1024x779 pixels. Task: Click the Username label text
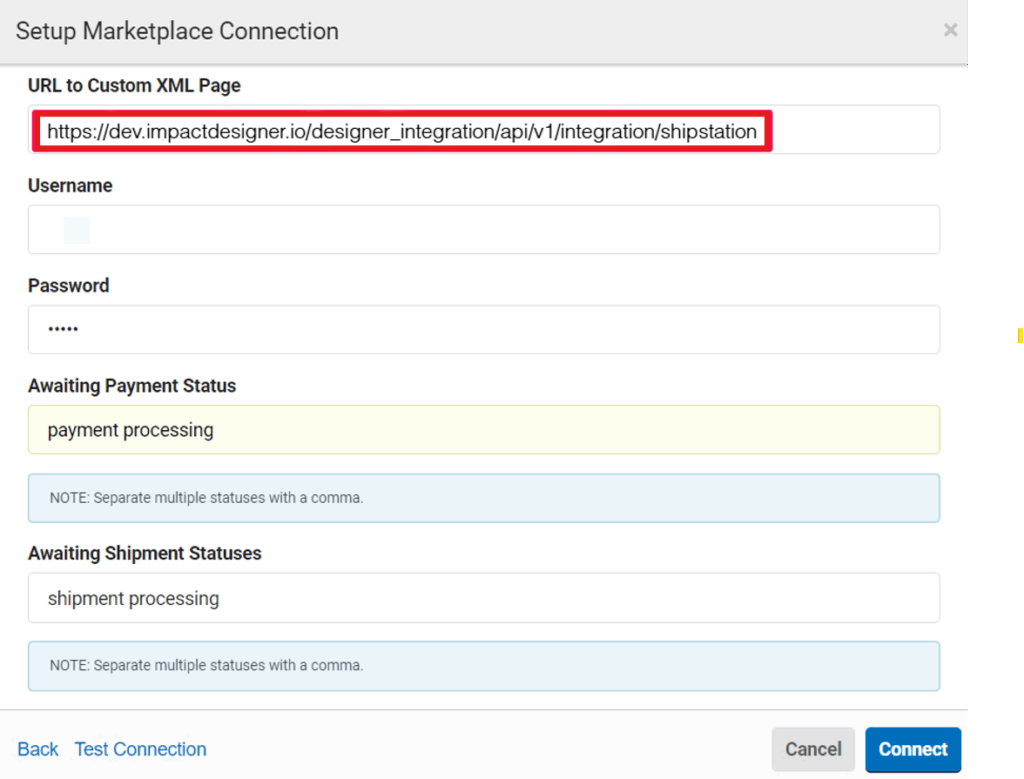click(70, 186)
